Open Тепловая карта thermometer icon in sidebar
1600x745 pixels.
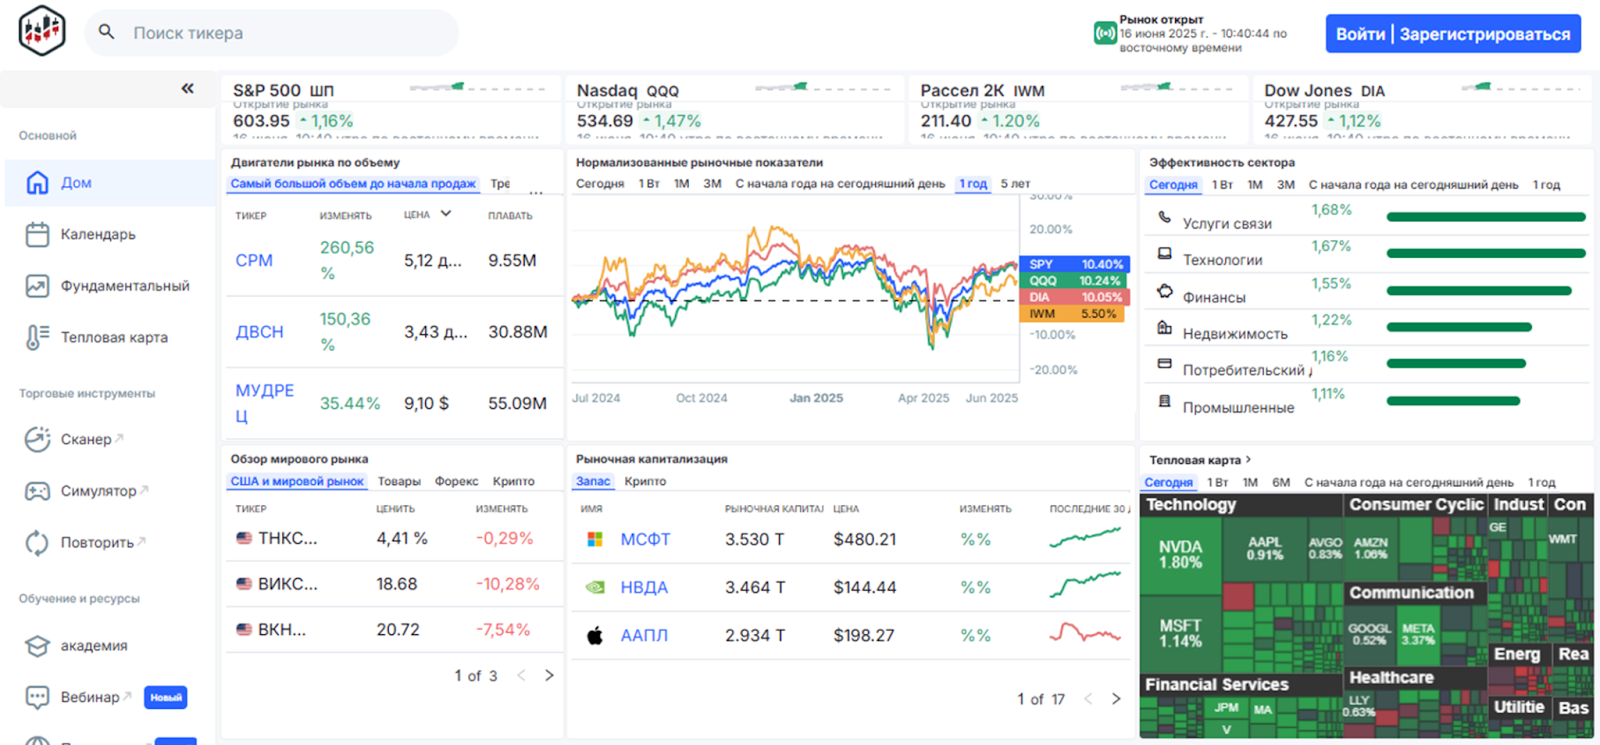(37, 338)
